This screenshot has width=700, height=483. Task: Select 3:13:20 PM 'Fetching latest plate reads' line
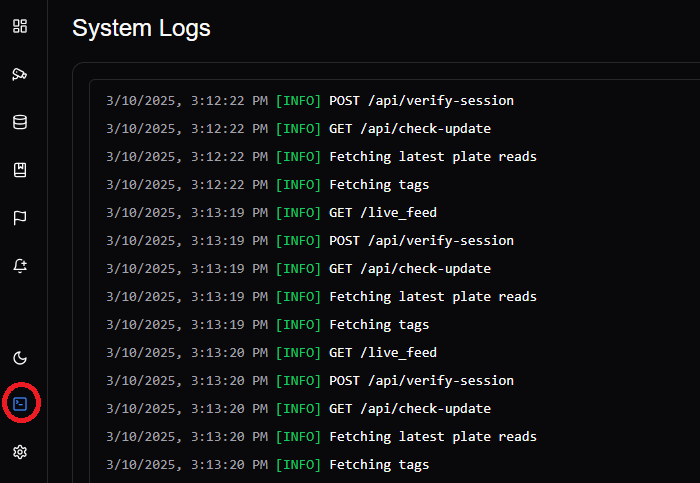coord(321,437)
